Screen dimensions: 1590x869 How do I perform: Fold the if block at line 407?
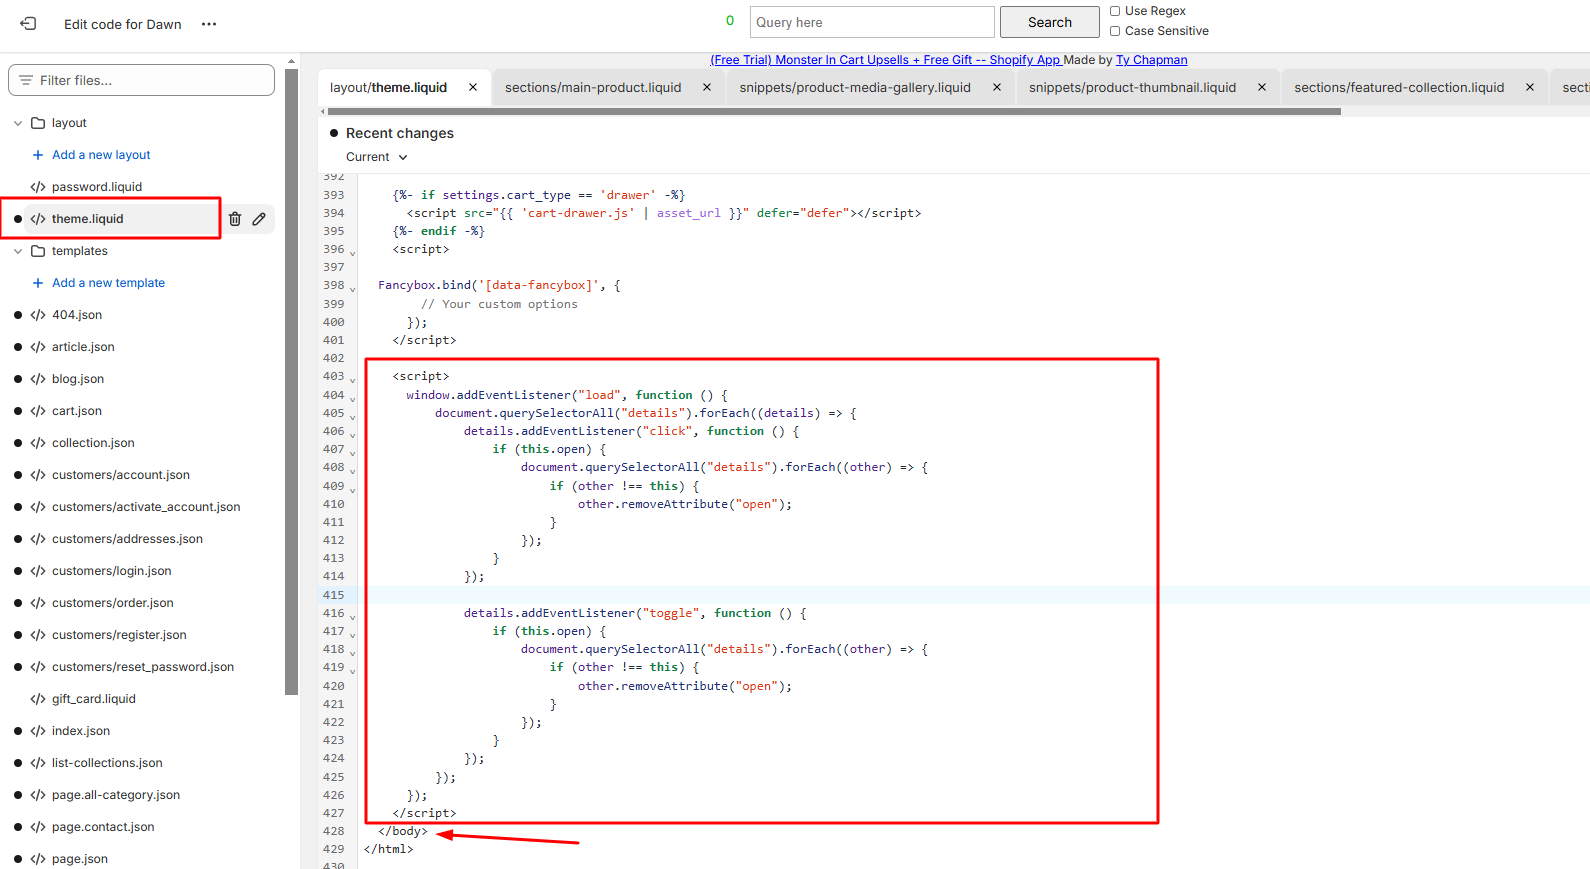click(x=352, y=452)
